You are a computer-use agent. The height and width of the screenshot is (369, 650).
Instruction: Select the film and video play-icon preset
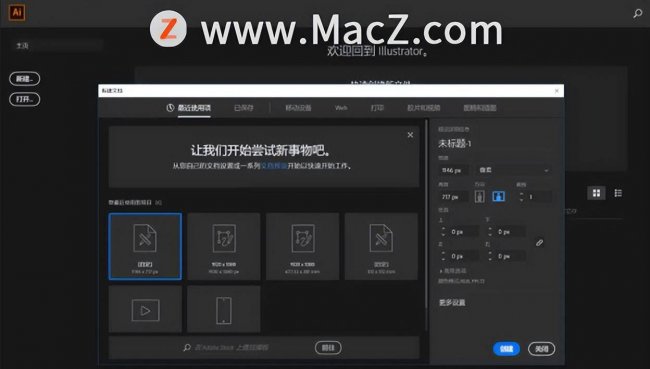145,309
